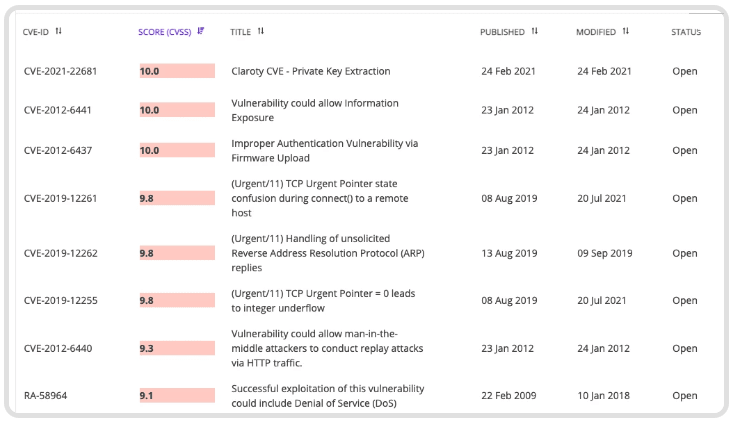
Task: Open CVE-2012-6441 vulnerability entry
Action: pos(57,110)
